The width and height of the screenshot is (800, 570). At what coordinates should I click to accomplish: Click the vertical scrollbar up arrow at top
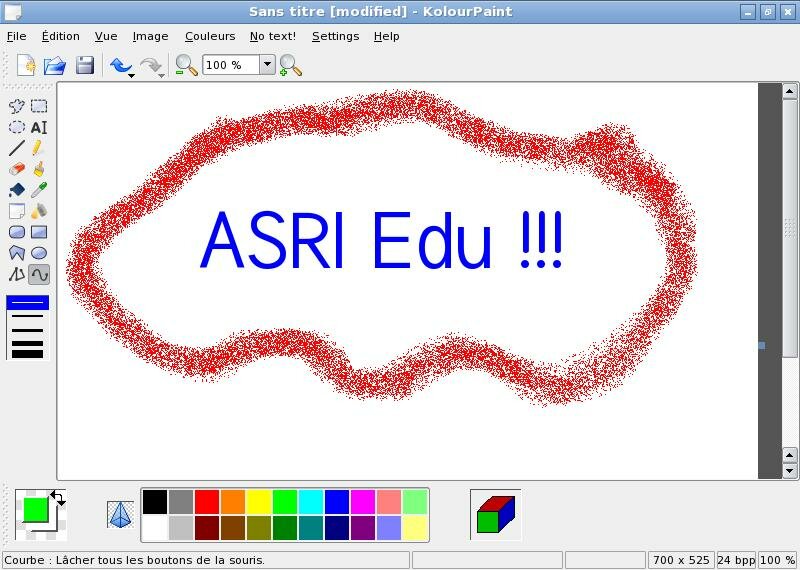pyautogui.click(x=789, y=91)
